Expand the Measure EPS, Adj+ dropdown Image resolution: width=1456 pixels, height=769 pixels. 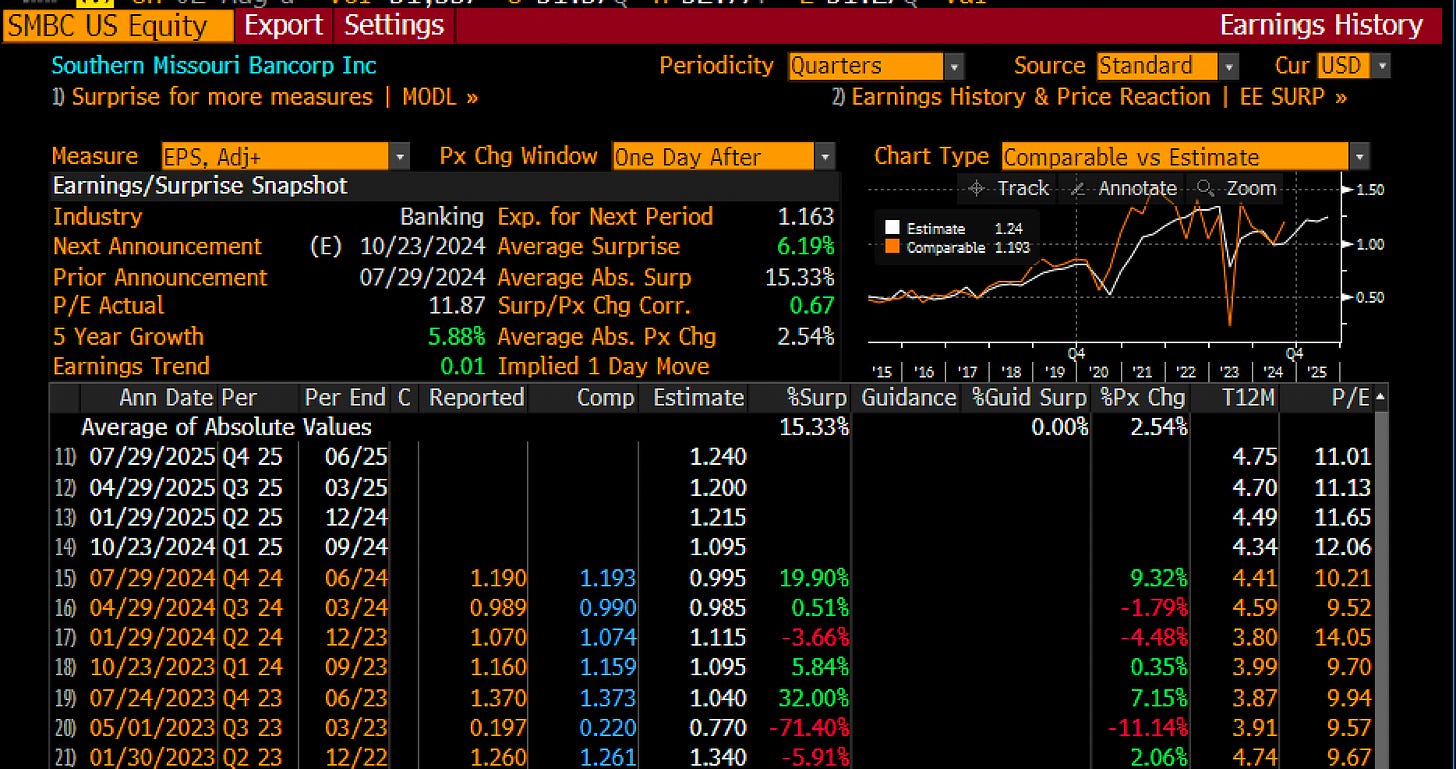tap(286, 157)
